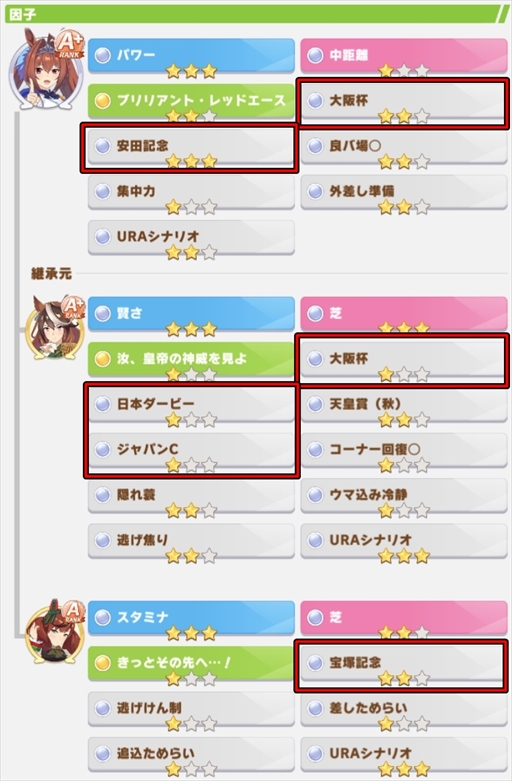This screenshot has height=781, width=512.
Task: Select the middle A+ rank inheritance character portrait
Action: [x=55, y=328]
